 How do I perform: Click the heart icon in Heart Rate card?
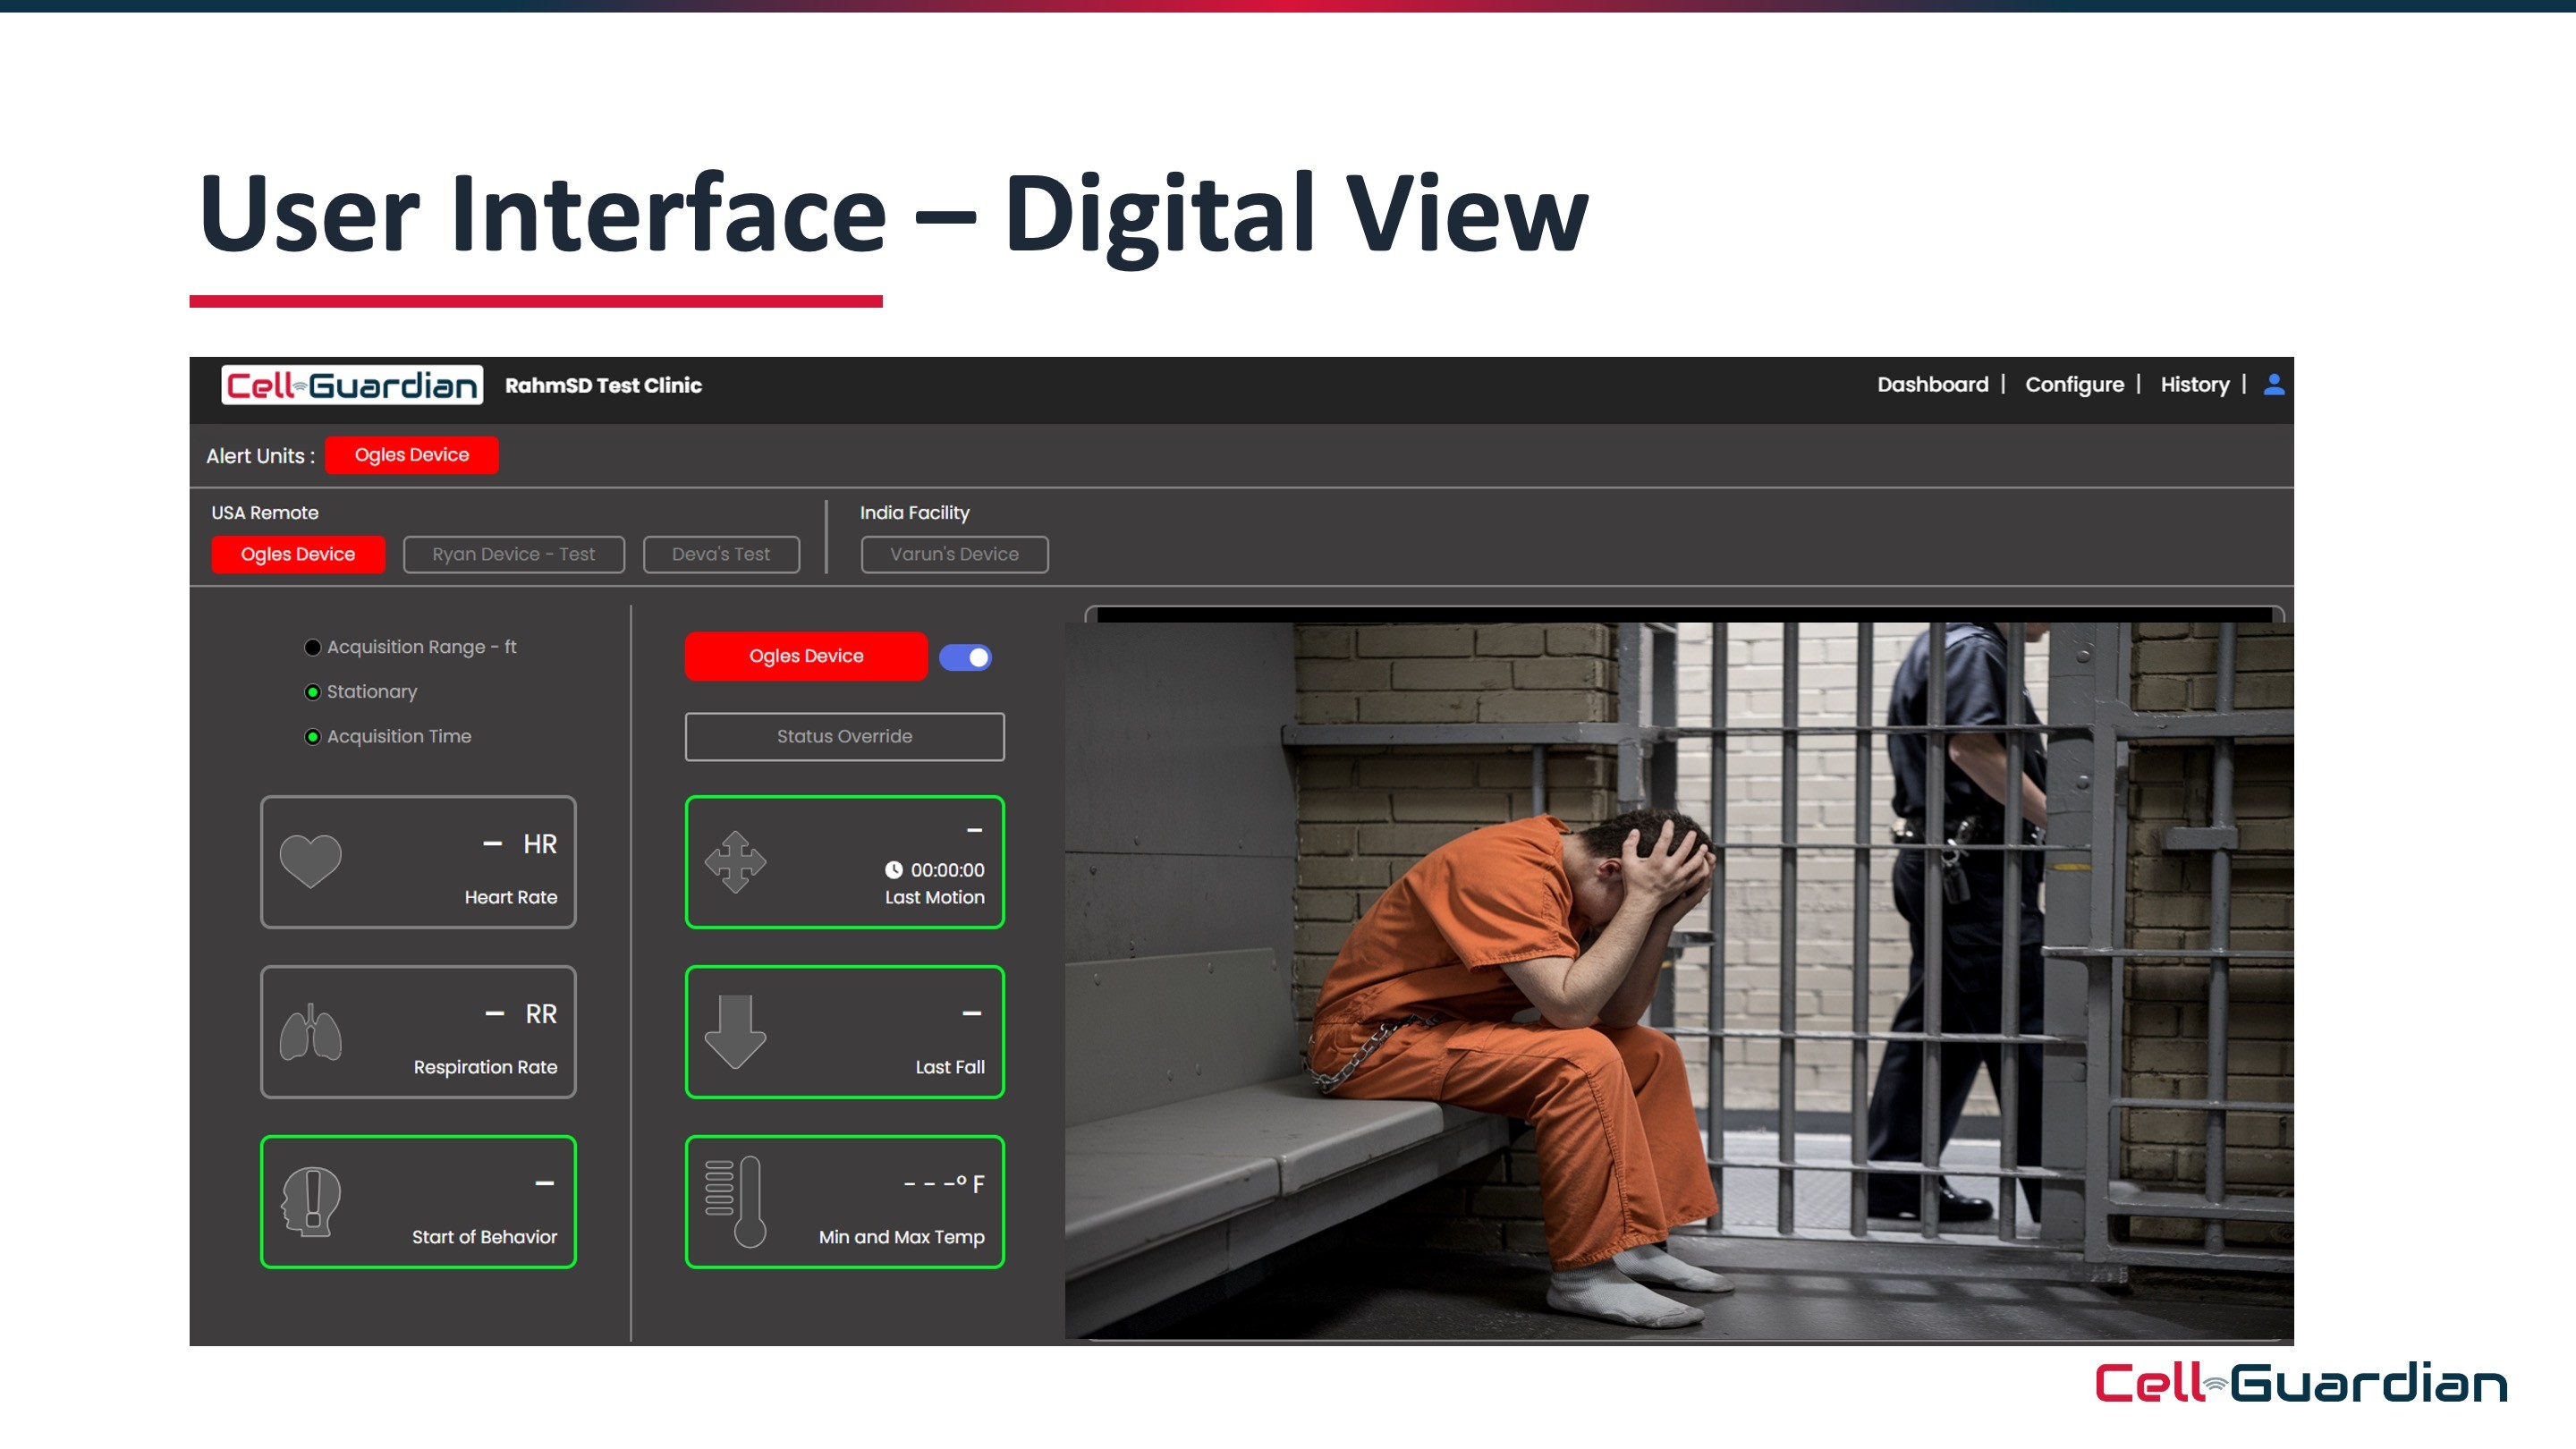tap(310, 861)
